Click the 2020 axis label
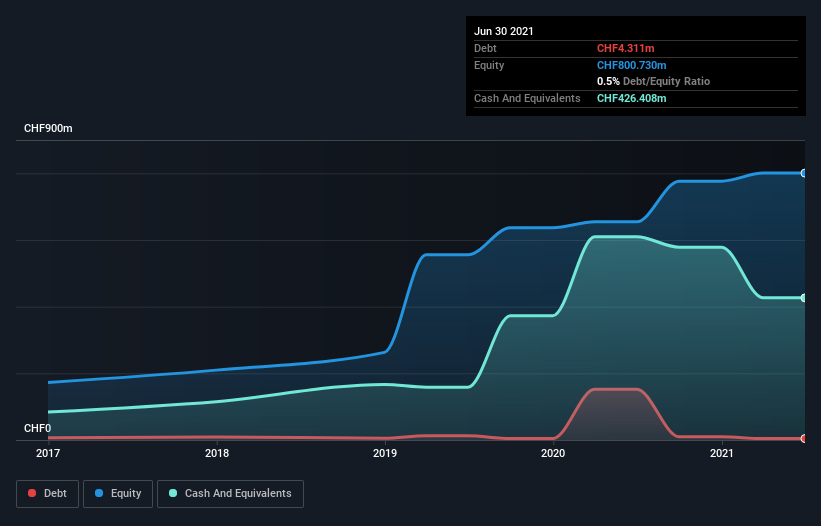821x526 pixels. (553, 453)
